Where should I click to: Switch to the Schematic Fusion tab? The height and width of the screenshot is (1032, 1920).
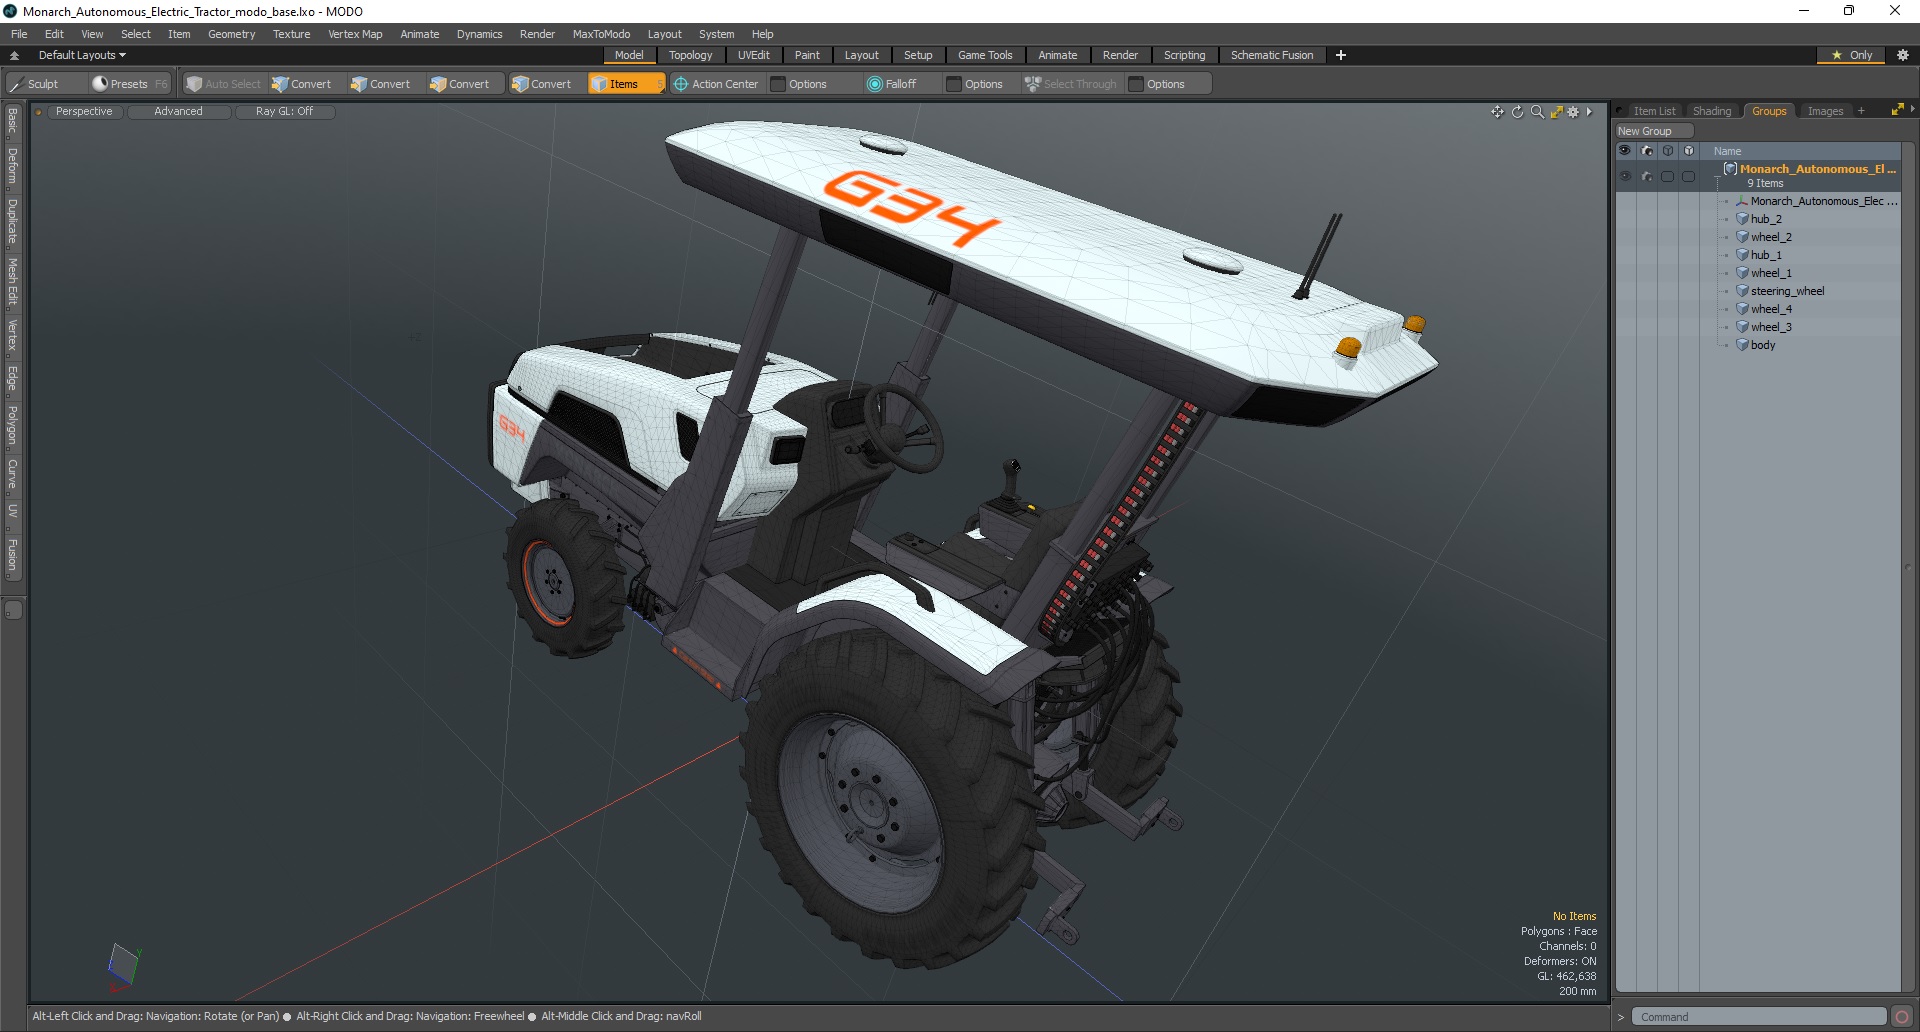[1272, 55]
